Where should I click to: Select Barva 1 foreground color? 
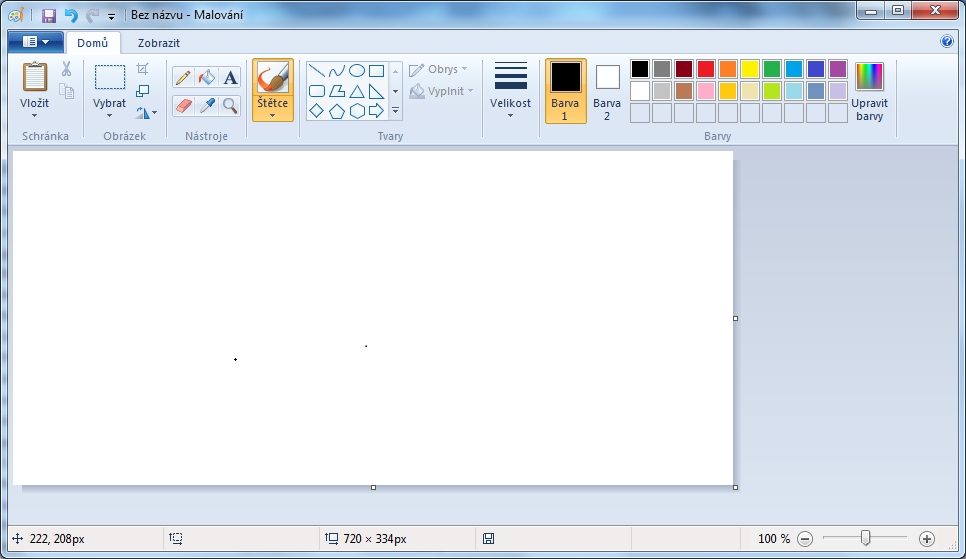[x=566, y=91]
